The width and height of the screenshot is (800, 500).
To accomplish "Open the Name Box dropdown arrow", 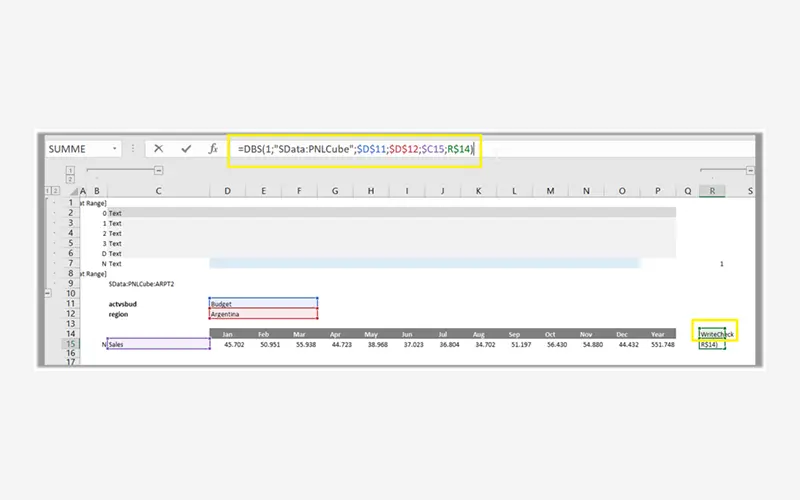I will (116, 148).
